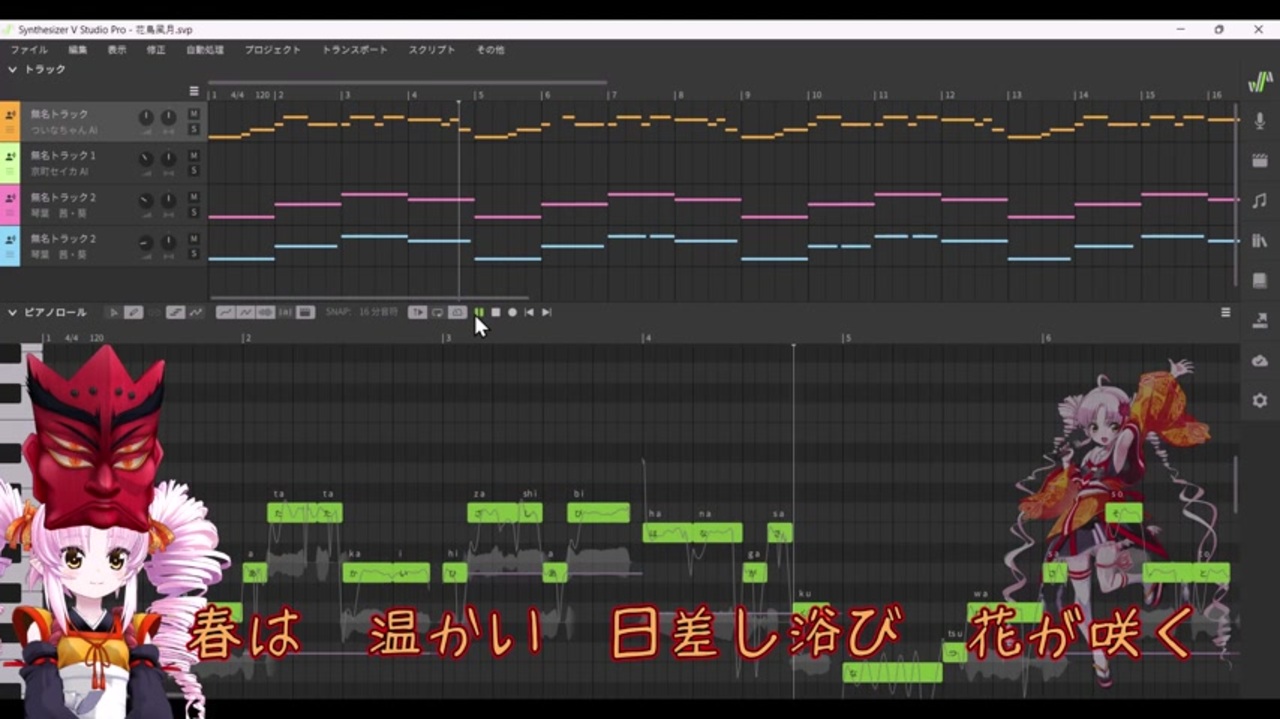Click the arrangement horizontal scrollbar above the ruler
The height and width of the screenshot is (719, 1280).
click(407, 82)
